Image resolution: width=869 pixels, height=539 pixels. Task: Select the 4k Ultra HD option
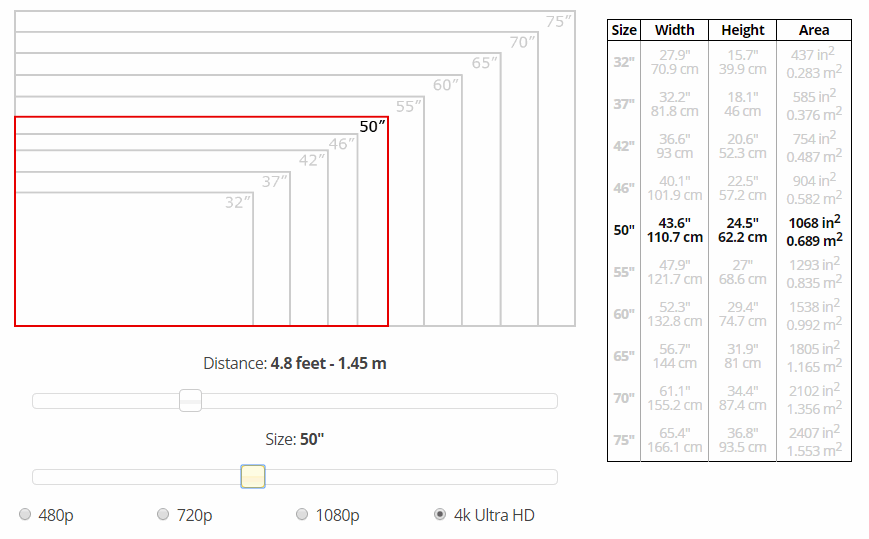(440, 515)
